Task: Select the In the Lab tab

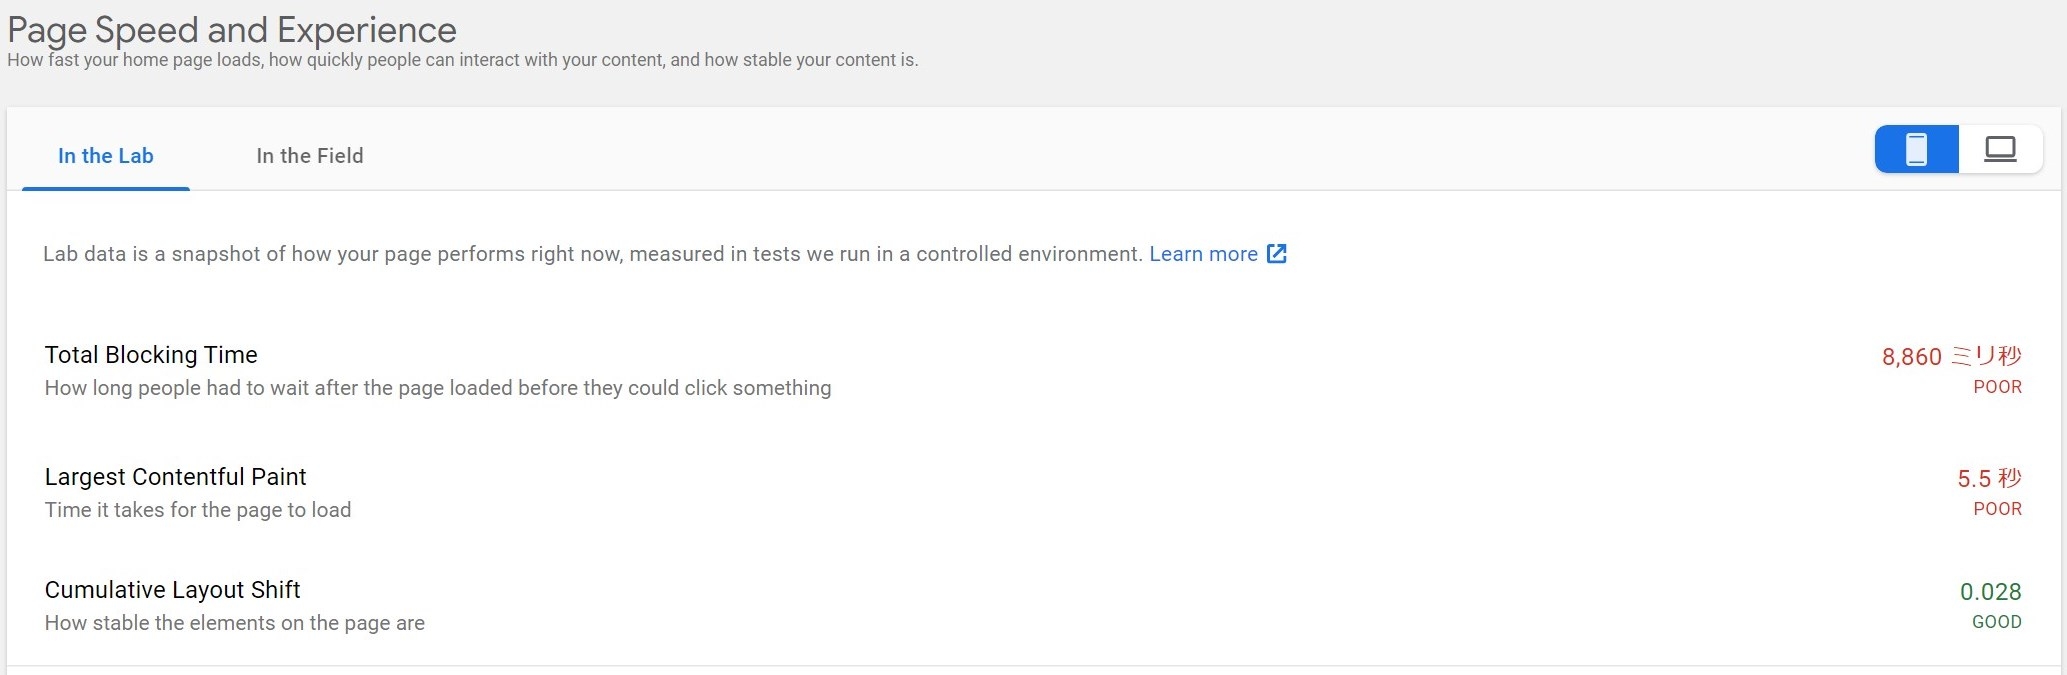Action: [x=106, y=156]
